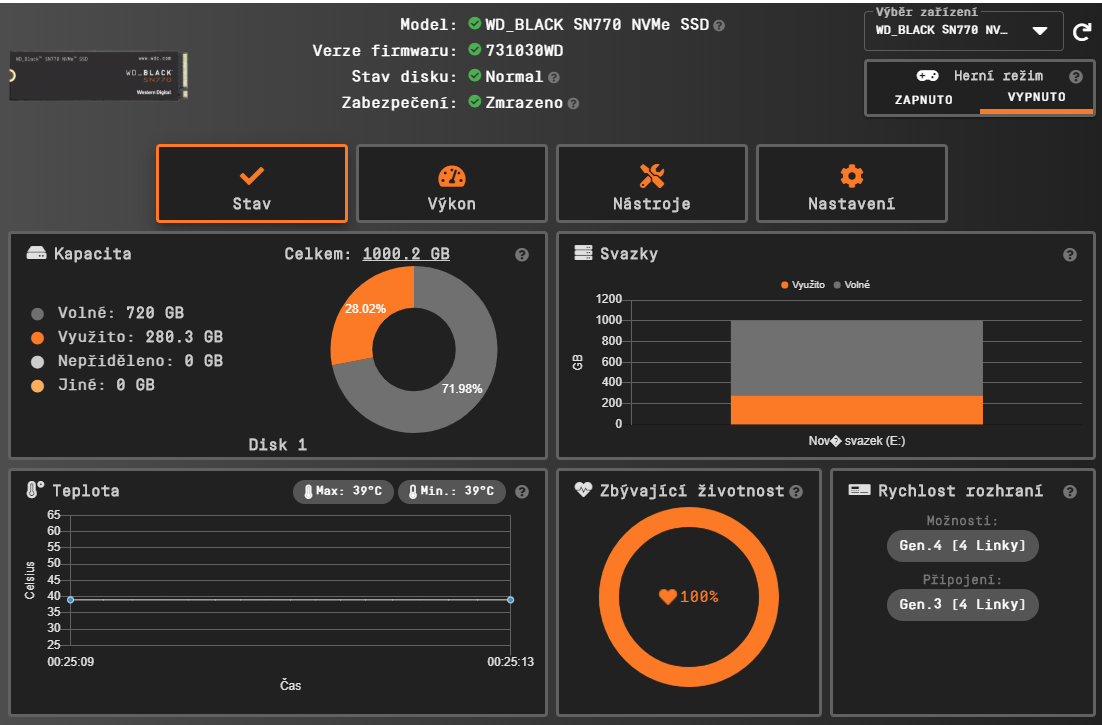Image resolution: width=1102 pixels, height=725 pixels.
Task: Open the Nástroje tools tab
Action: pyautogui.click(x=652, y=183)
